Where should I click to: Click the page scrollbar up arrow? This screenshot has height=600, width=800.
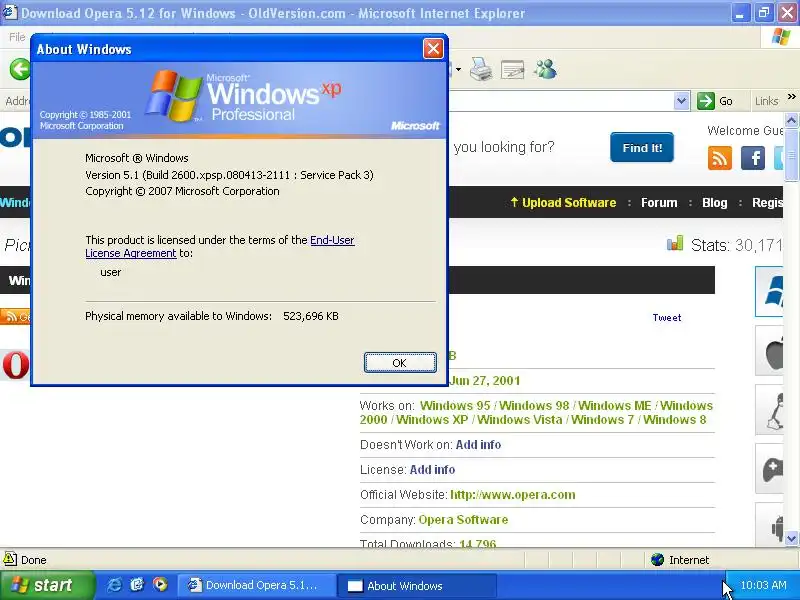pos(791,120)
